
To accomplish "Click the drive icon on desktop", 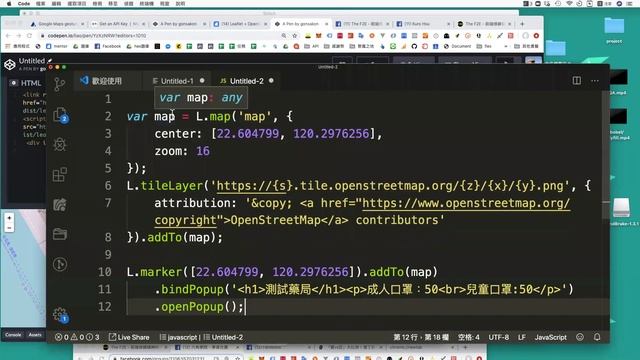I will point(621,208).
